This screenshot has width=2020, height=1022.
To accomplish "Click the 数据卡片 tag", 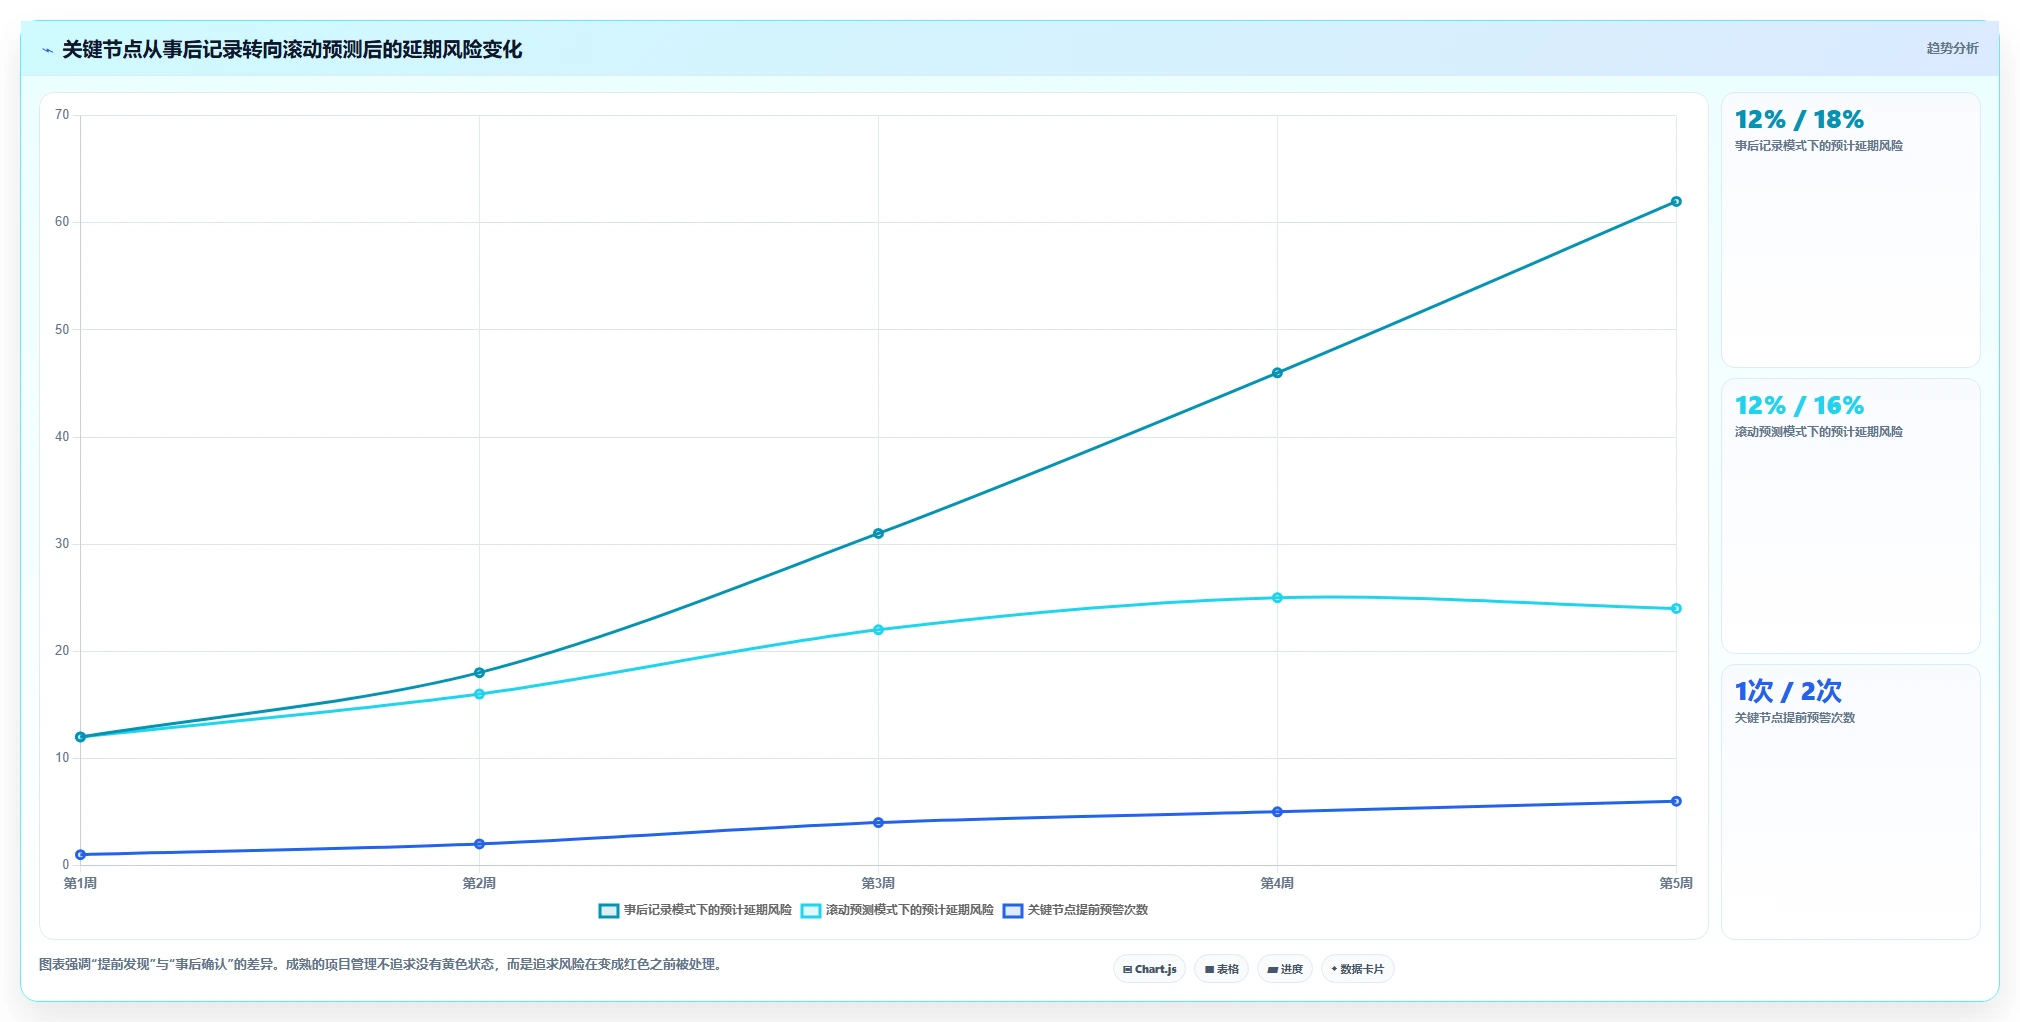I will click(1357, 969).
